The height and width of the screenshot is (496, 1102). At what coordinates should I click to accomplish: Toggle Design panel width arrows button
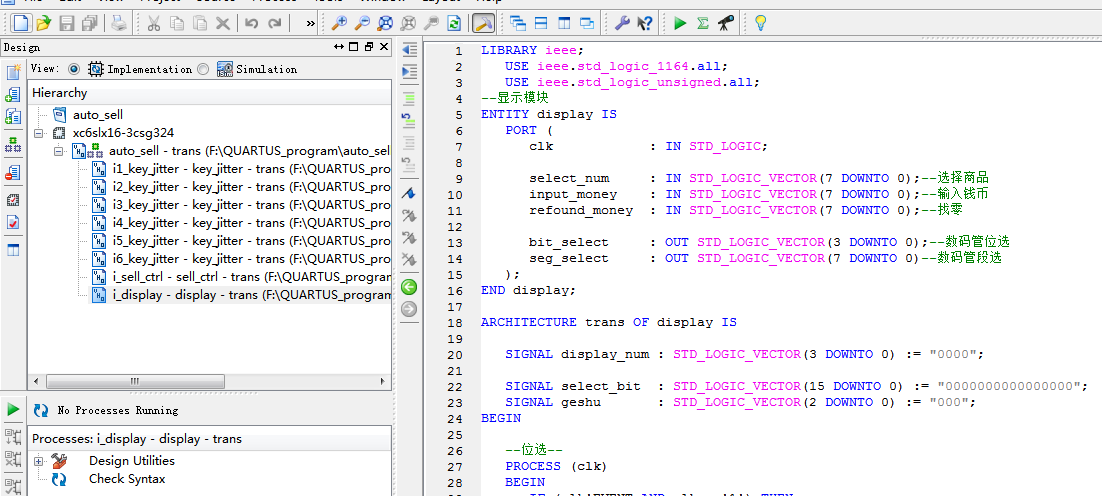click(339, 47)
